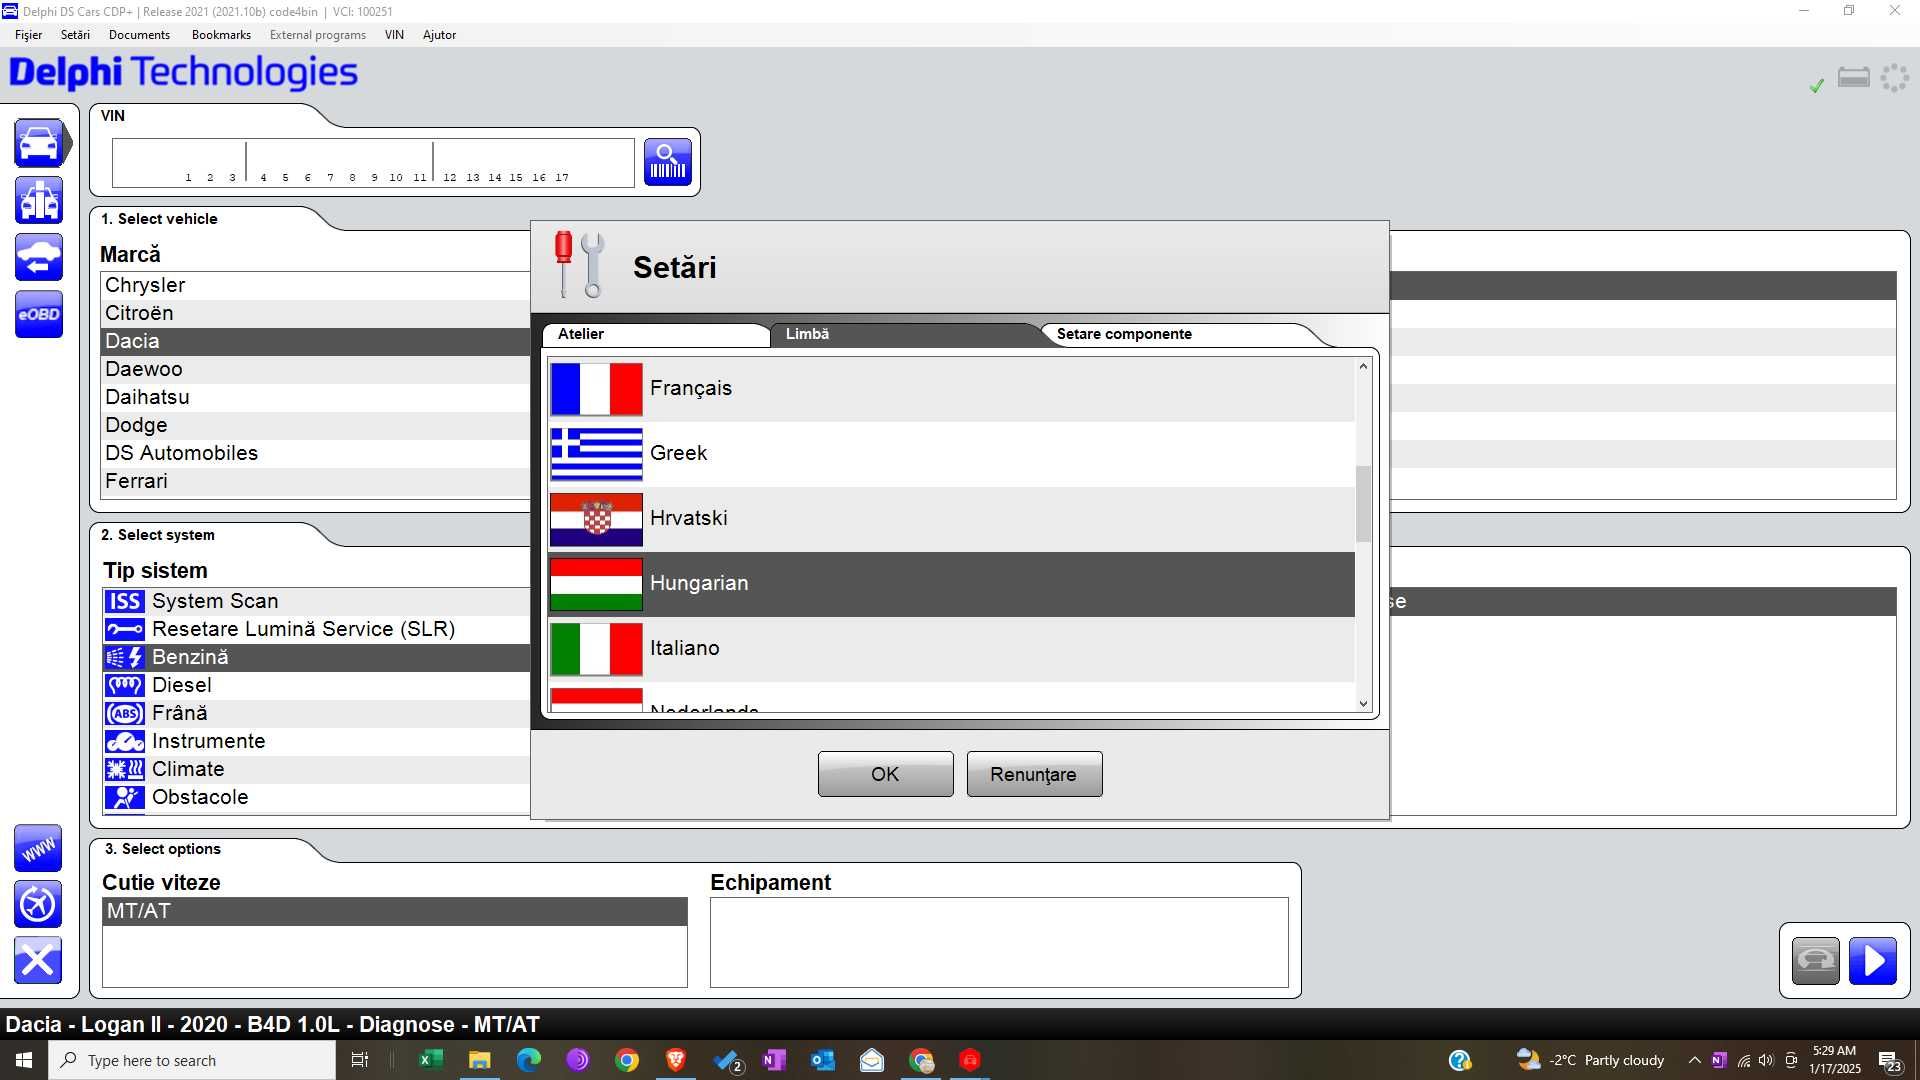Select Daewoo in Marcă list
This screenshot has width=1920, height=1080.
(x=315, y=369)
